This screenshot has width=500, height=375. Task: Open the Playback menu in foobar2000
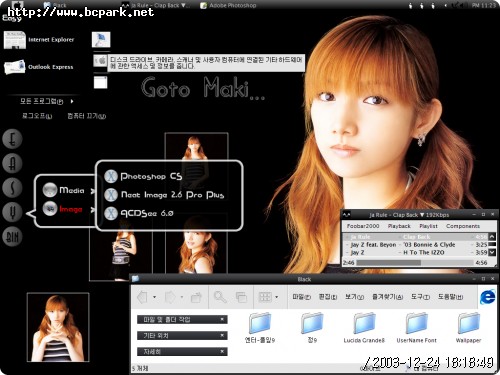[399, 226]
